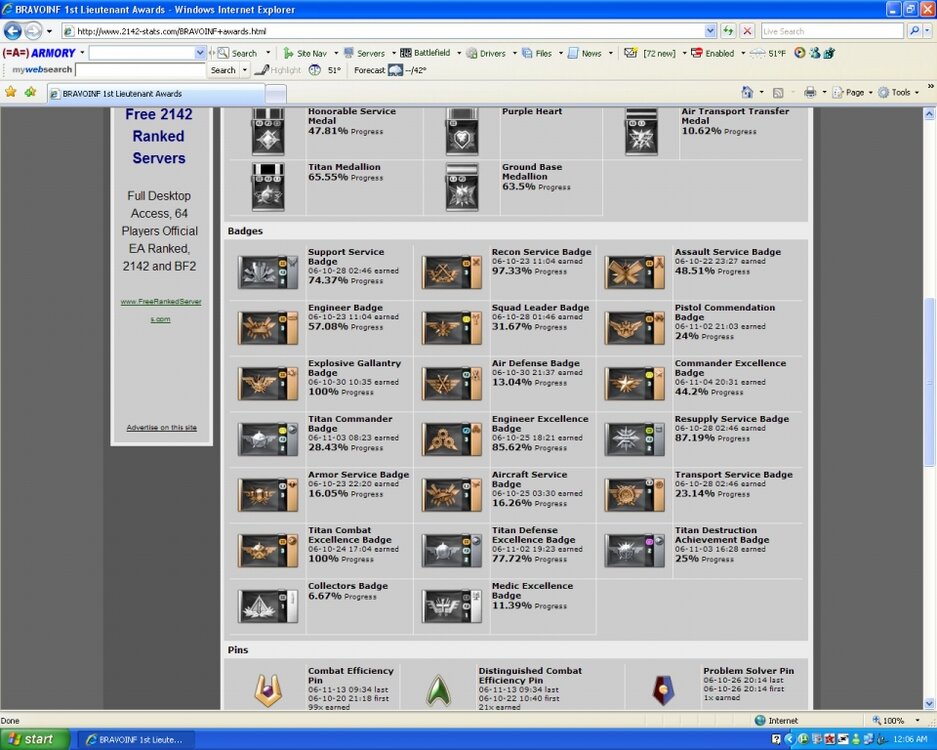Click the Squad Leader Badge image
The image size is (937, 750).
(x=451, y=327)
